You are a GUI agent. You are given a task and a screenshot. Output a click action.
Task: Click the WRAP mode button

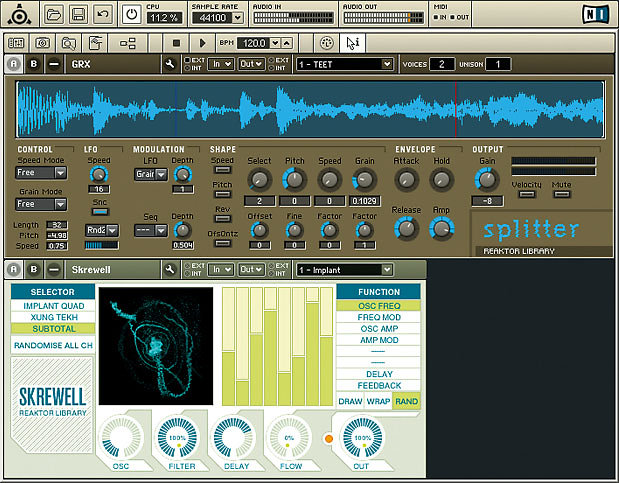[x=378, y=401]
